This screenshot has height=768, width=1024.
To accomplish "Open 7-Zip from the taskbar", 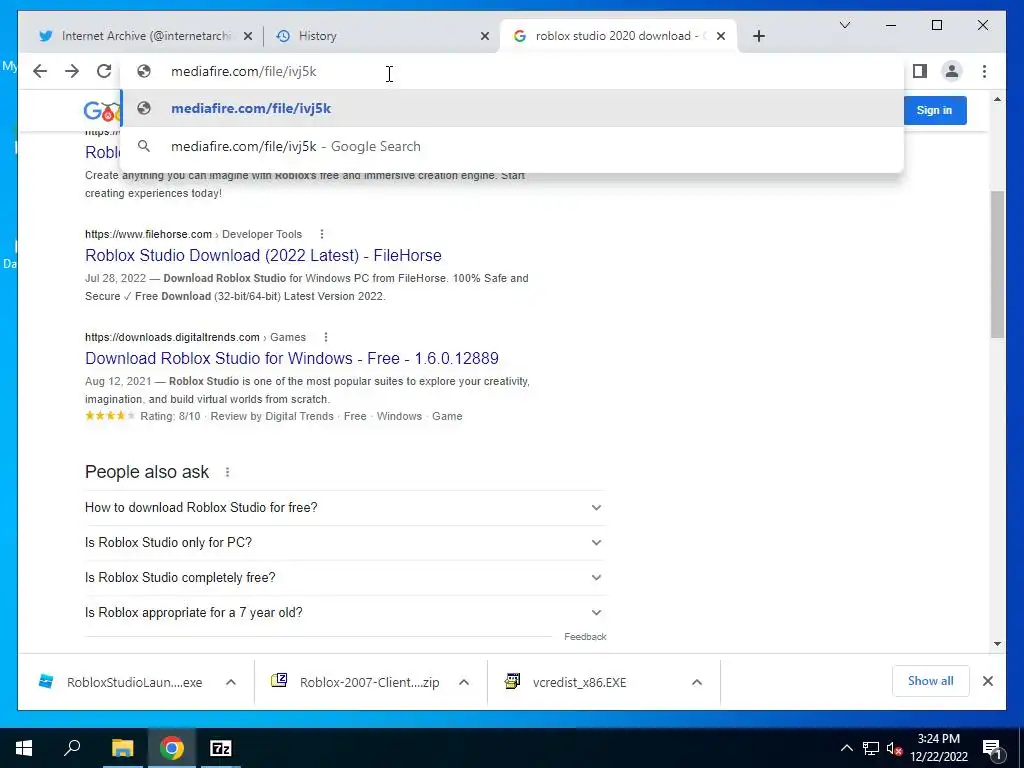I will tap(221, 748).
